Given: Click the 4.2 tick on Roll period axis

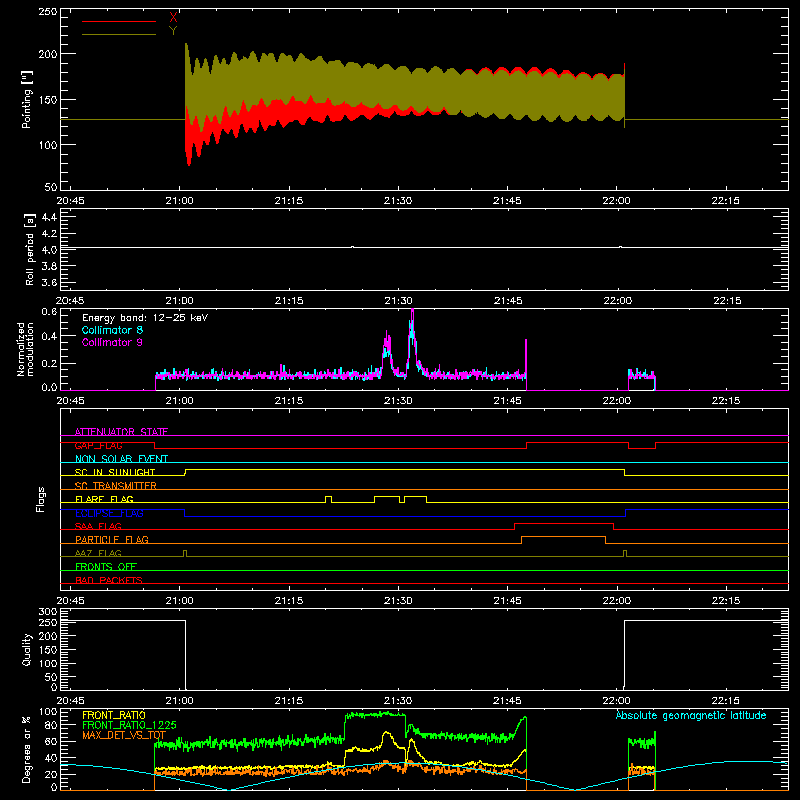Looking at the screenshot, I should click(49, 234).
